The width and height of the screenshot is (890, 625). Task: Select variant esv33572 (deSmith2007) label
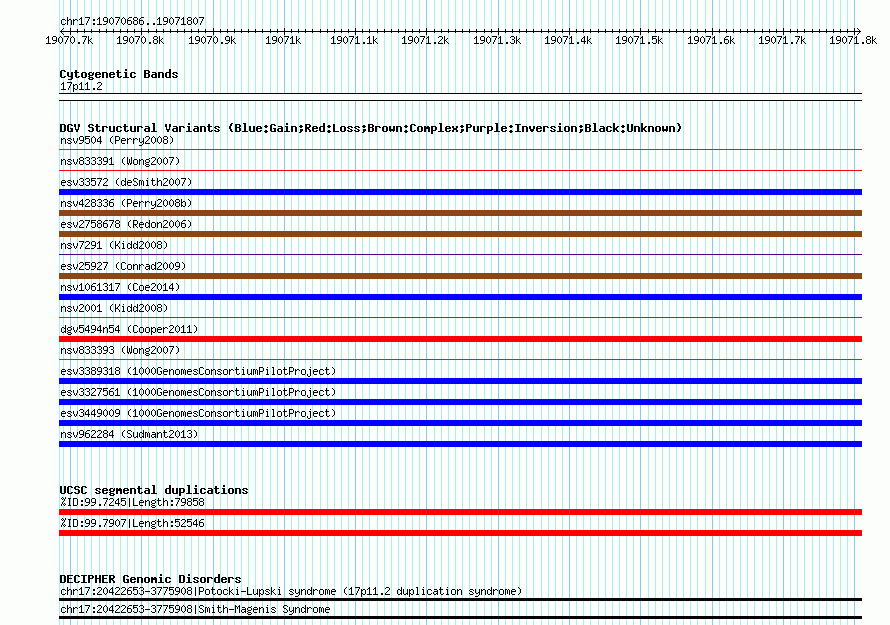(x=126, y=182)
